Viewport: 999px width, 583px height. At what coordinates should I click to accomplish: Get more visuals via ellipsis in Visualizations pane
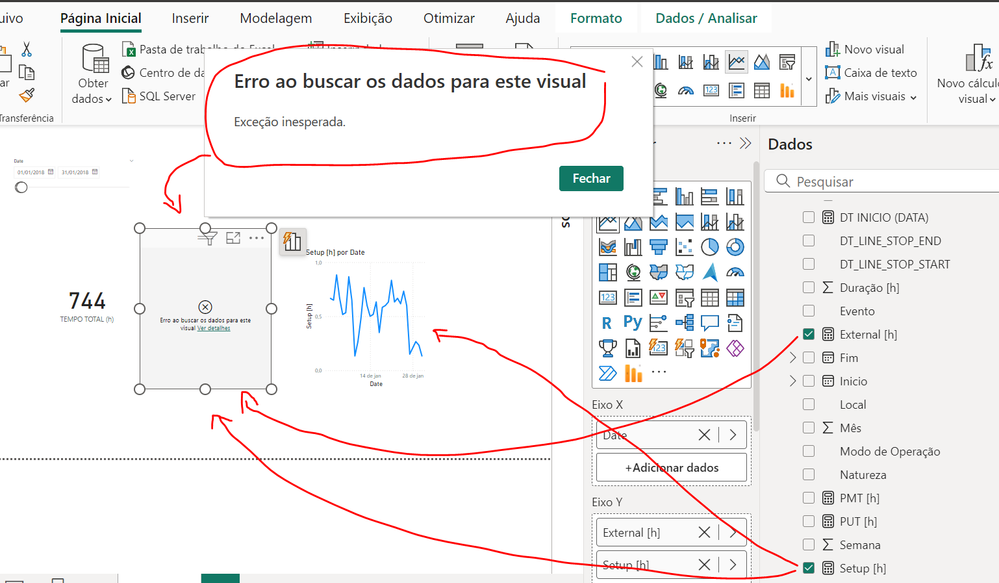(x=659, y=371)
